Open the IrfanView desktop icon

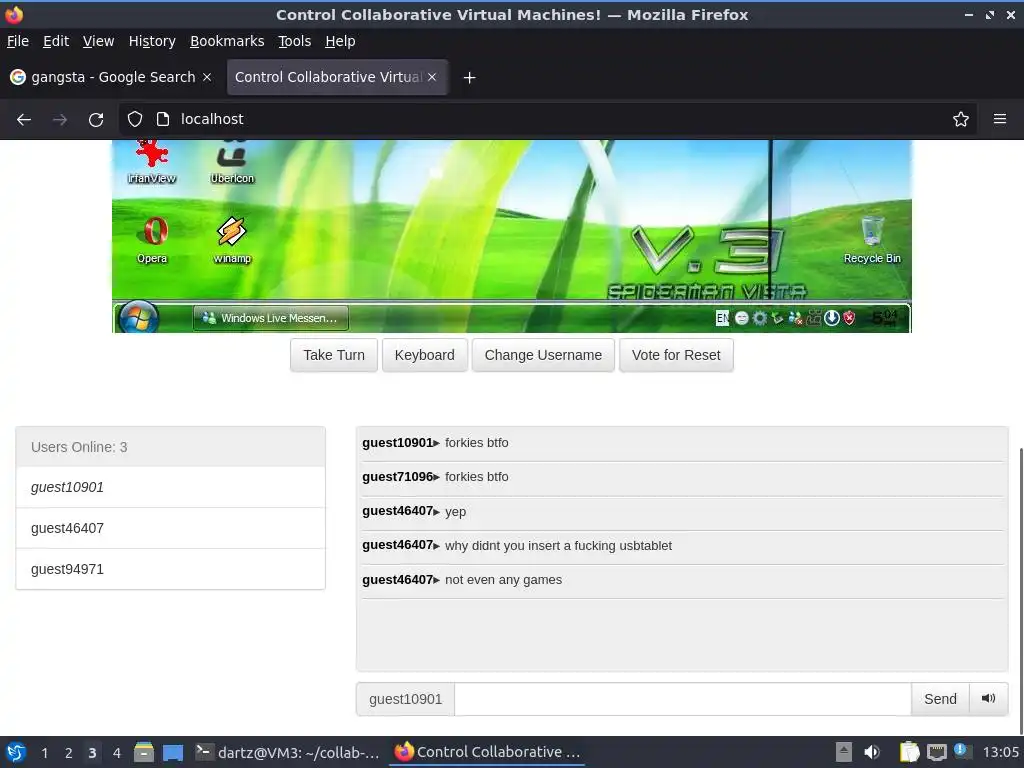tap(152, 162)
